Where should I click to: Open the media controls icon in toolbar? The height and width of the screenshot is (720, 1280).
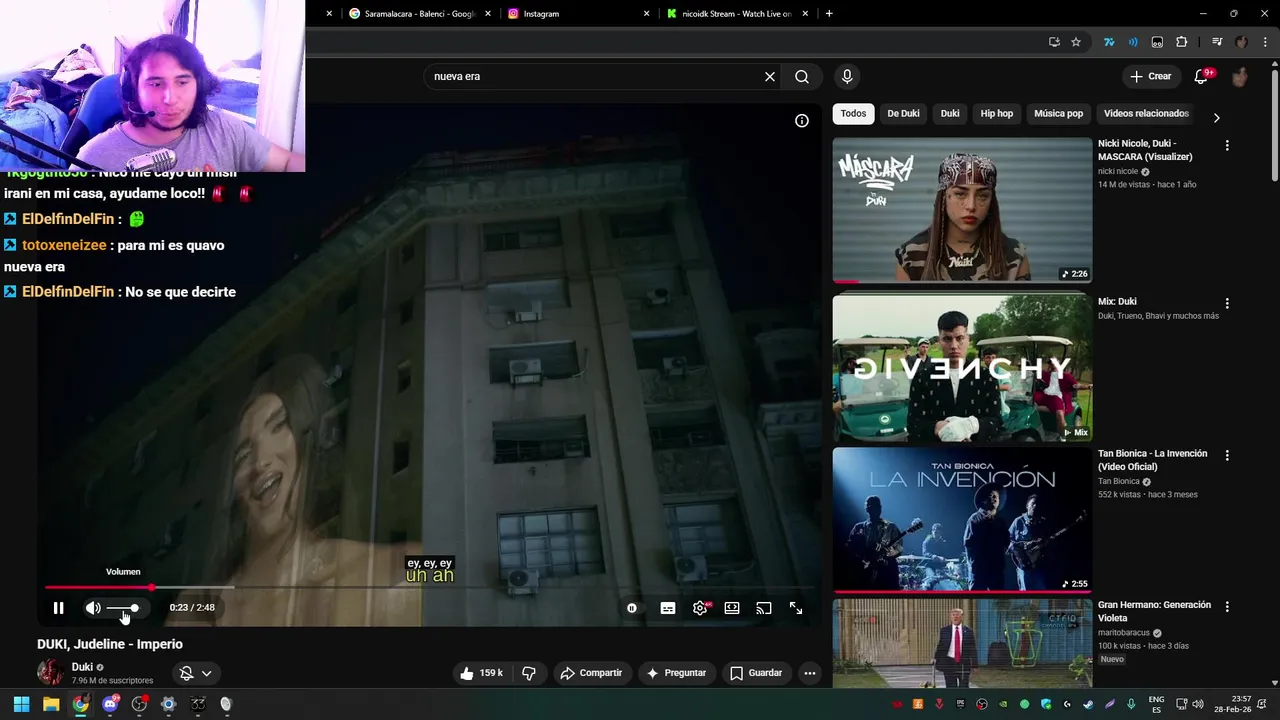tap(1217, 42)
